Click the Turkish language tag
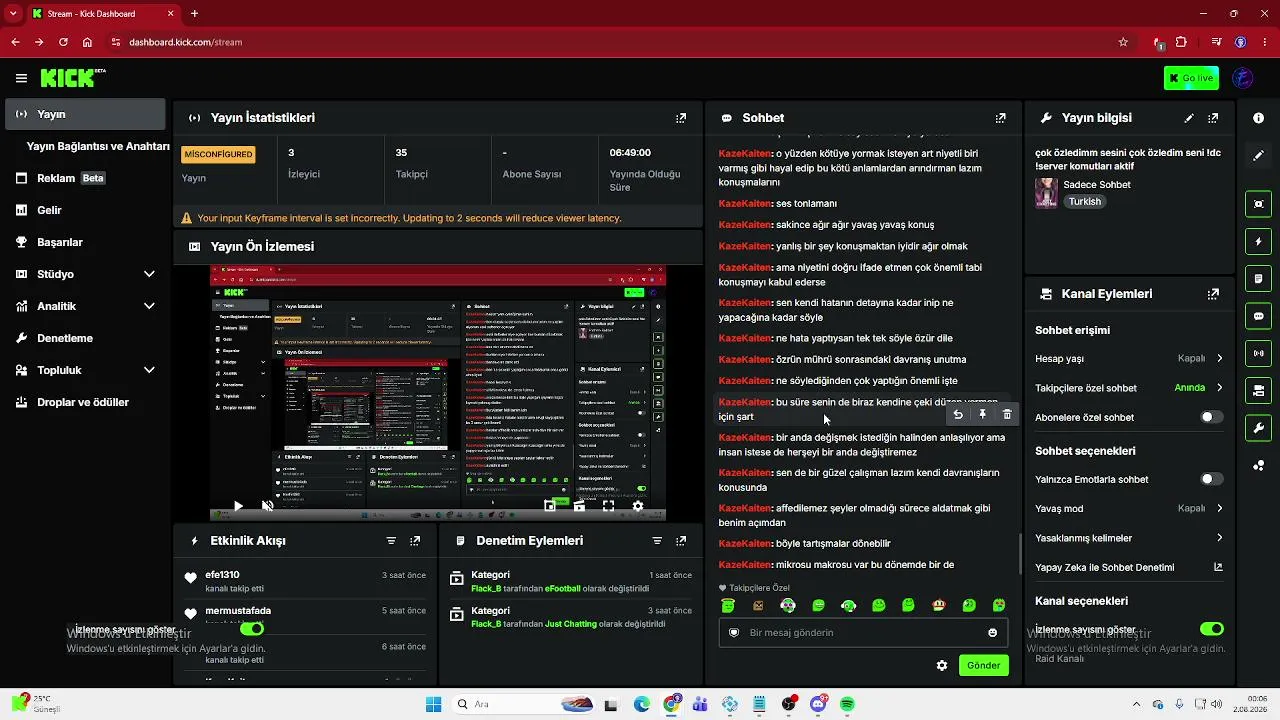1280x720 pixels. pyautogui.click(x=1084, y=201)
